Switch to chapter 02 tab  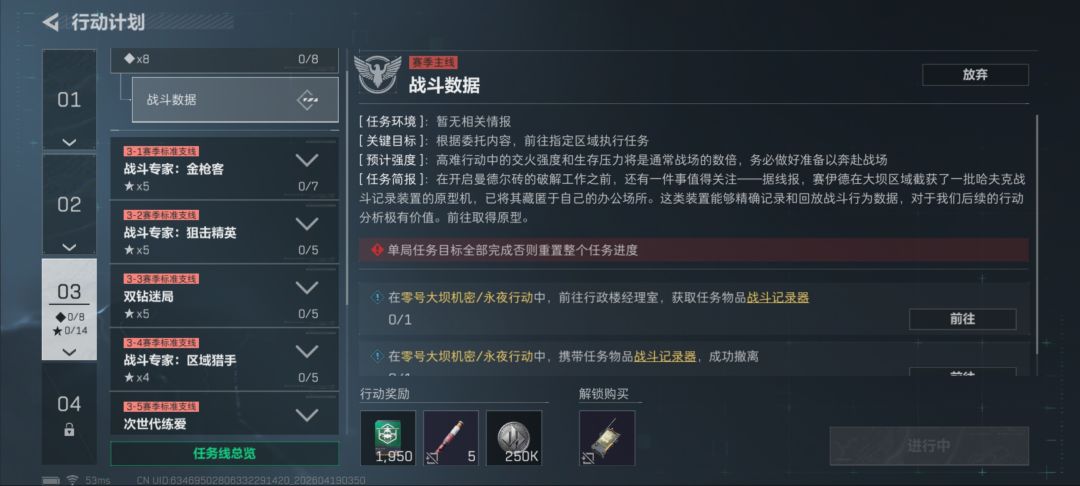[69, 204]
